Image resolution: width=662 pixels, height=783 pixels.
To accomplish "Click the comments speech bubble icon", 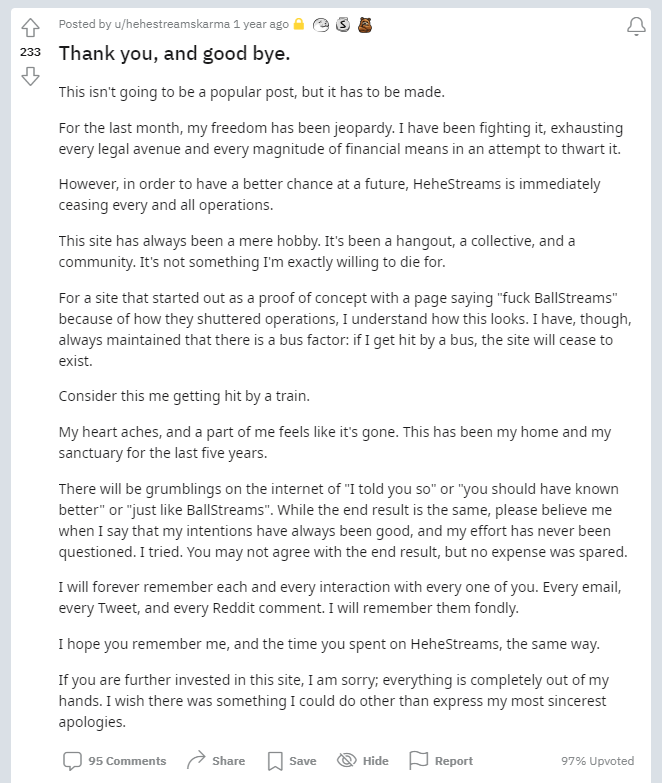I will click(x=72, y=761).
